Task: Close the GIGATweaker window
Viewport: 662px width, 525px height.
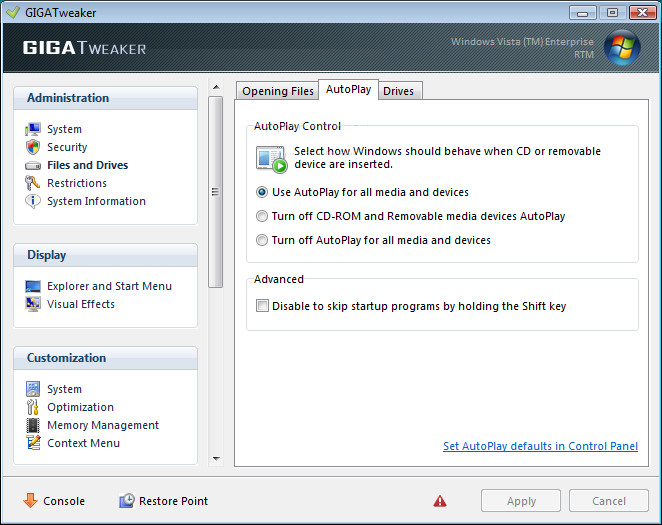Action: [x=642, y=13]
